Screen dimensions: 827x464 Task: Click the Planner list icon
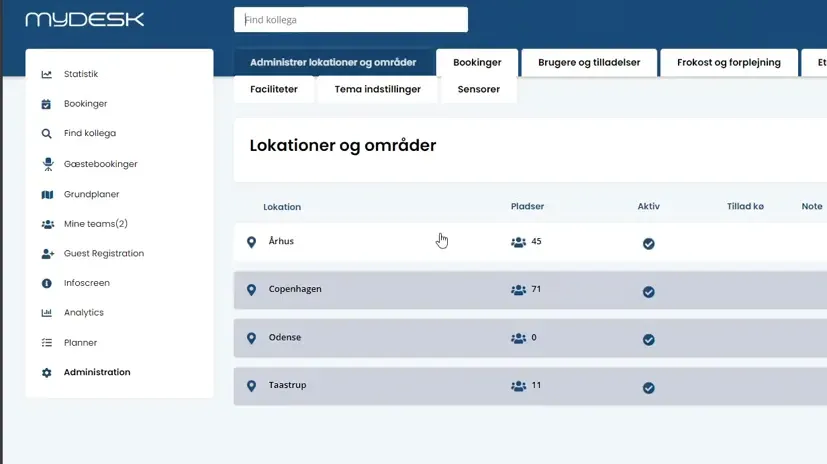tap(46, 343)
